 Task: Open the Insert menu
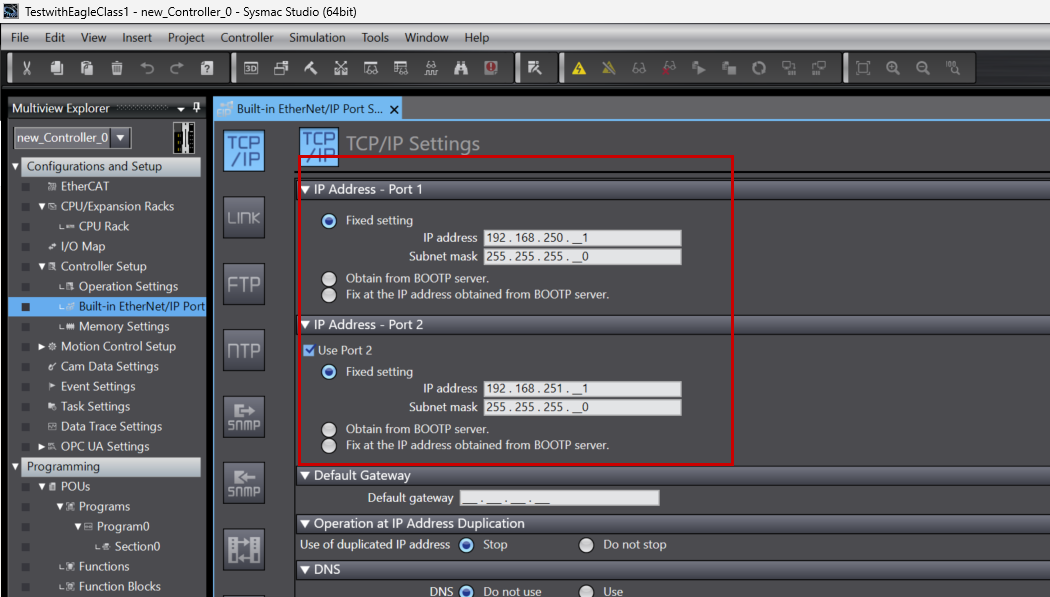(137, 37)
